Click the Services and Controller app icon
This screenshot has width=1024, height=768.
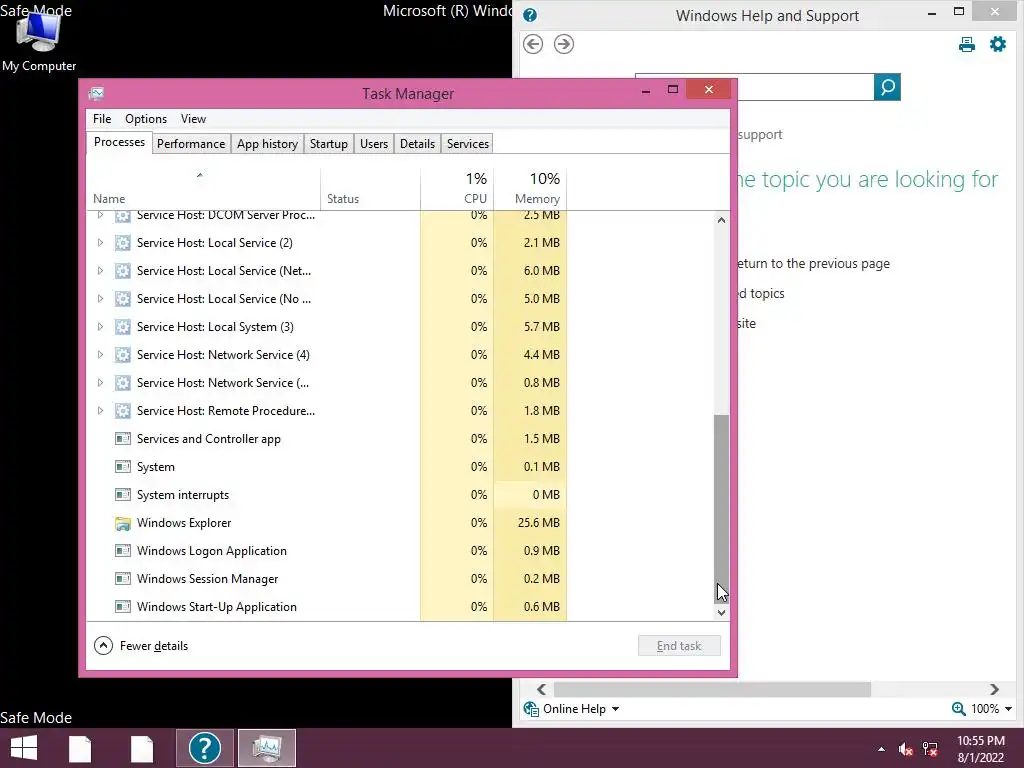click(x=122, y=439)
